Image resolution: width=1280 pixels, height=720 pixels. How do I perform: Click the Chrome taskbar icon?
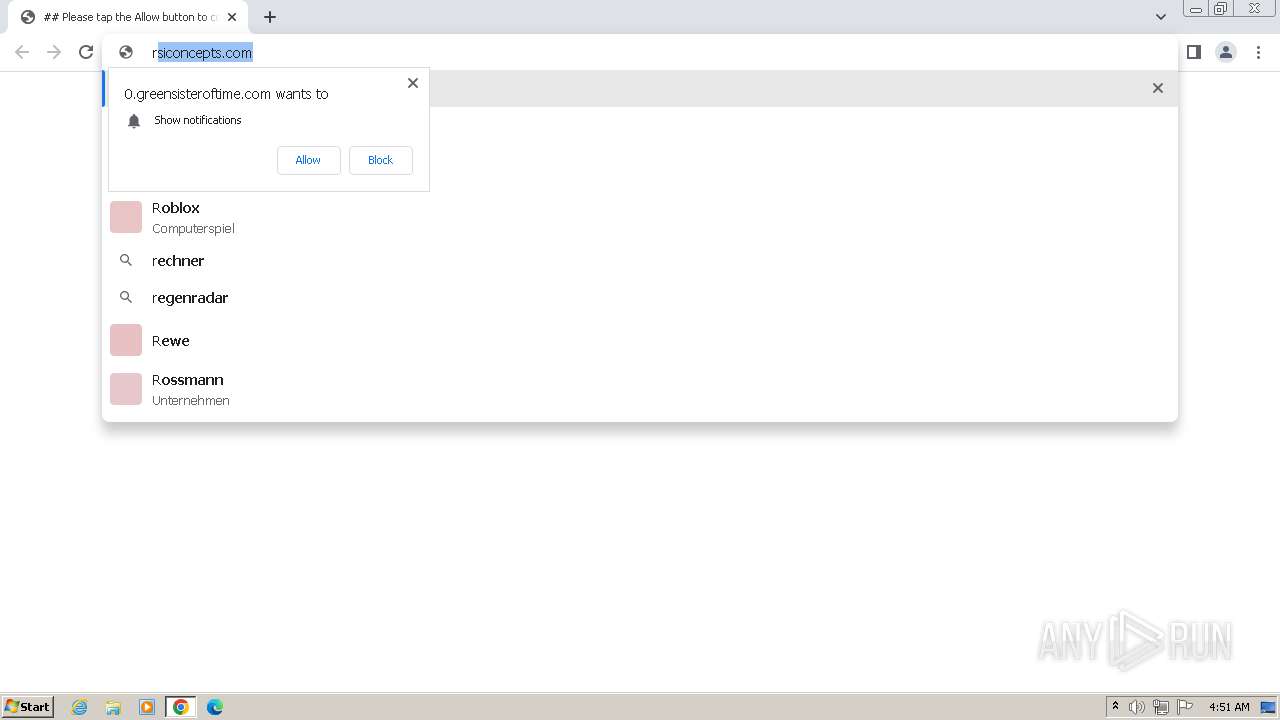coord(181,707)
